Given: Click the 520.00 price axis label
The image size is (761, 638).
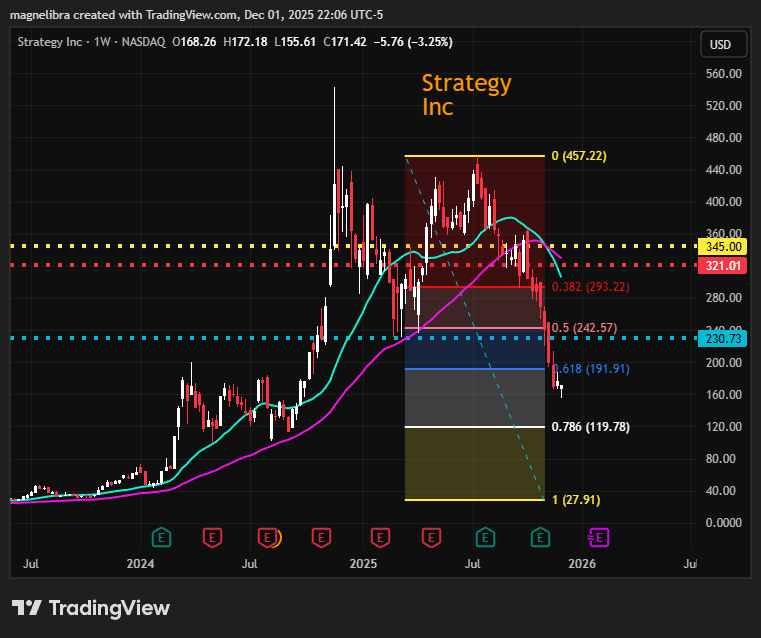Looking at the screenshot, I should pos(724,106).
